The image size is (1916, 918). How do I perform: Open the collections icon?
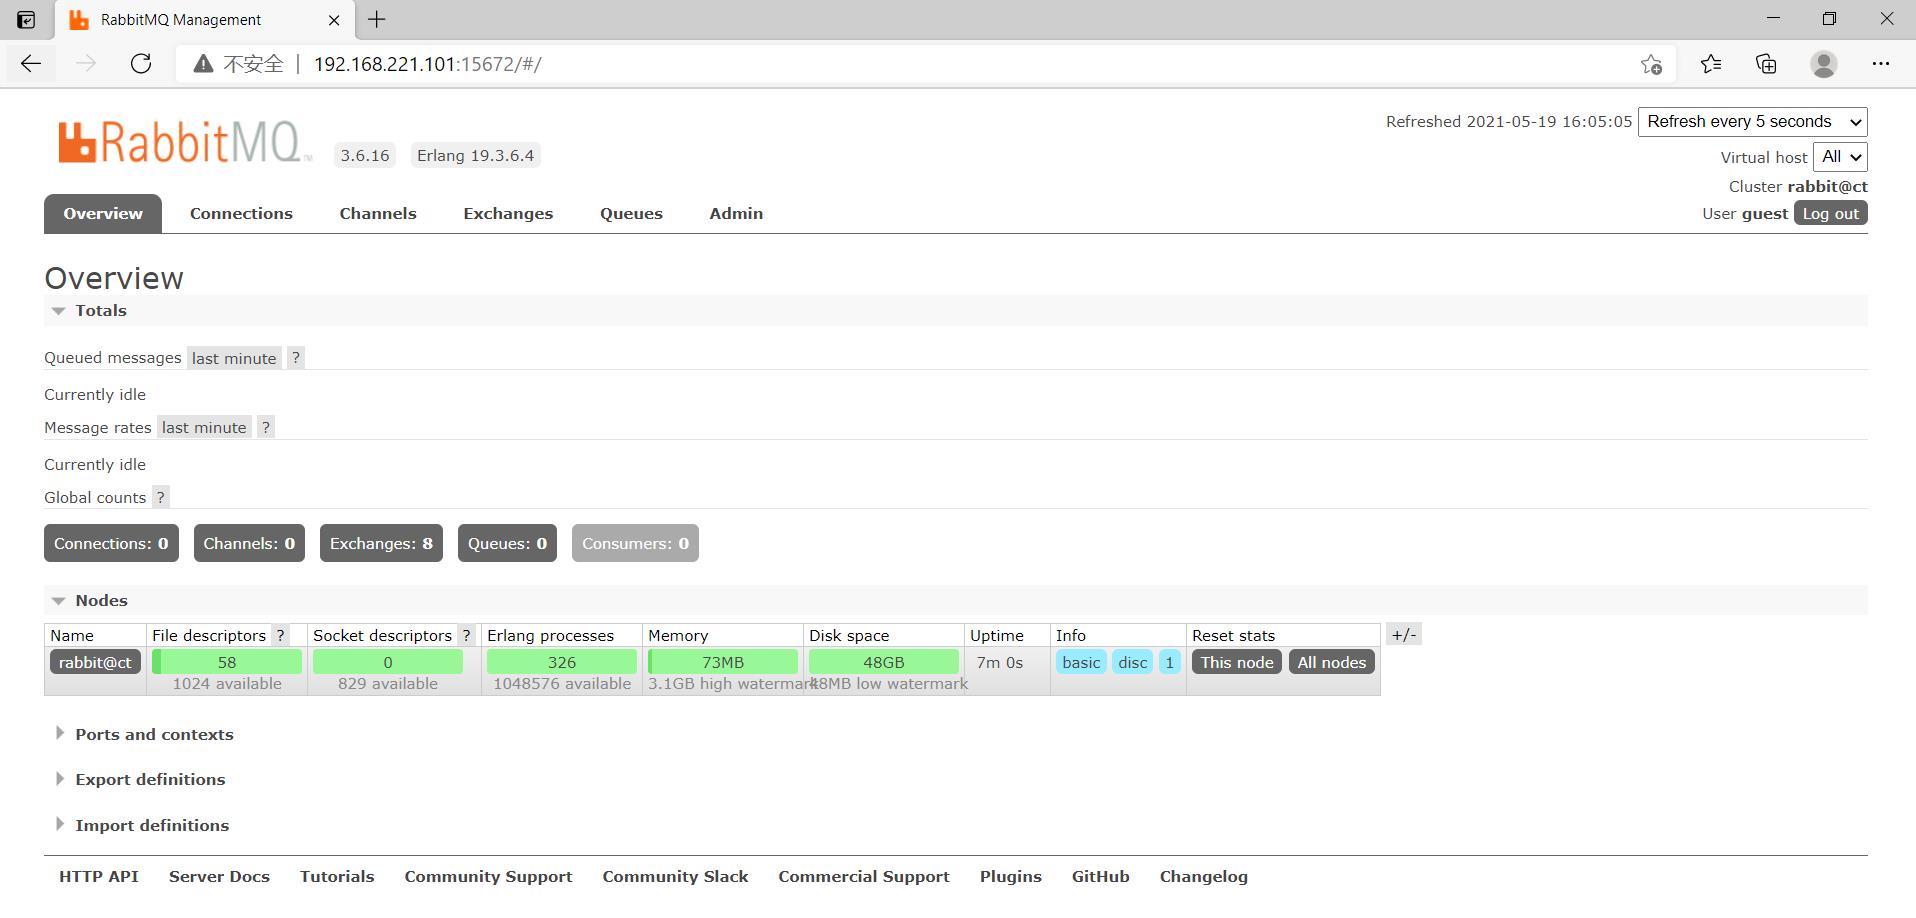coord(1766,64)
